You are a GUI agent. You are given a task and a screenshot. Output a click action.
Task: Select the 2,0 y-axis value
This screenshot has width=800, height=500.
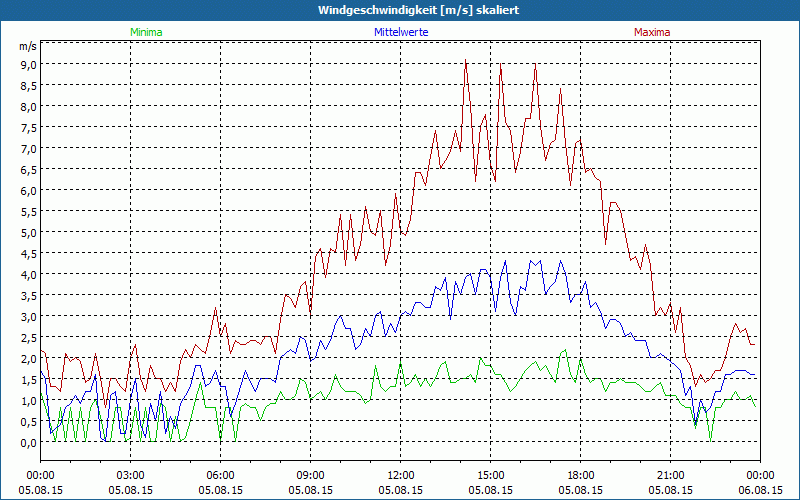[x=28, y=358]
